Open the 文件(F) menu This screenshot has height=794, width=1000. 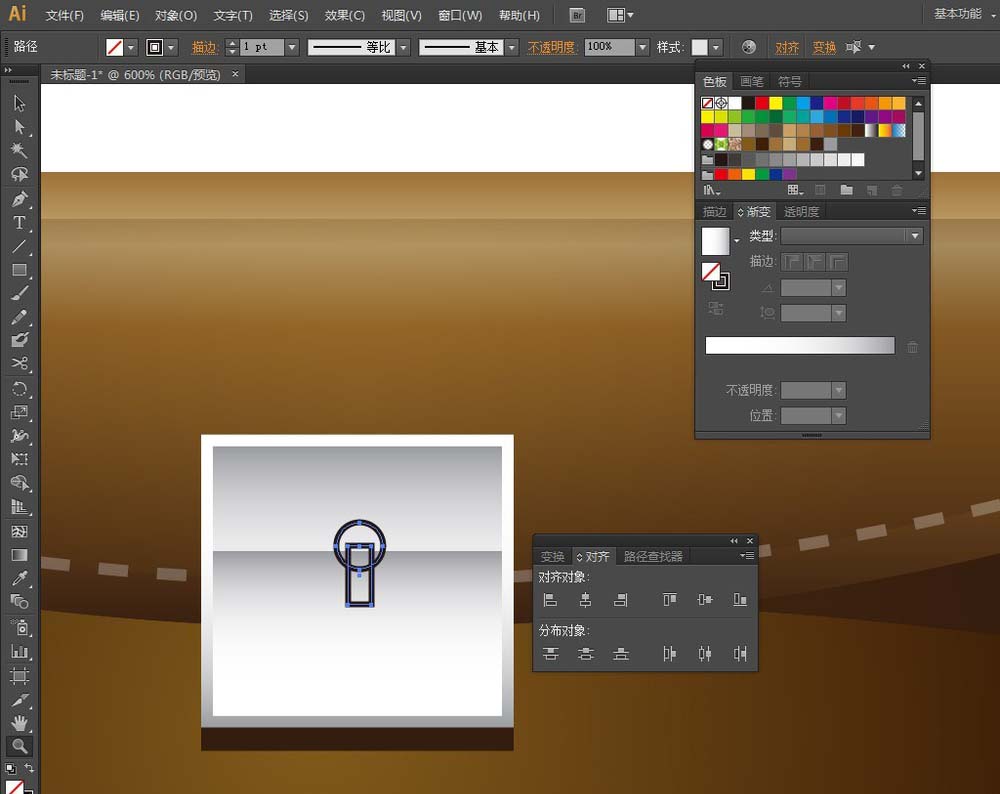pos(64,15)
